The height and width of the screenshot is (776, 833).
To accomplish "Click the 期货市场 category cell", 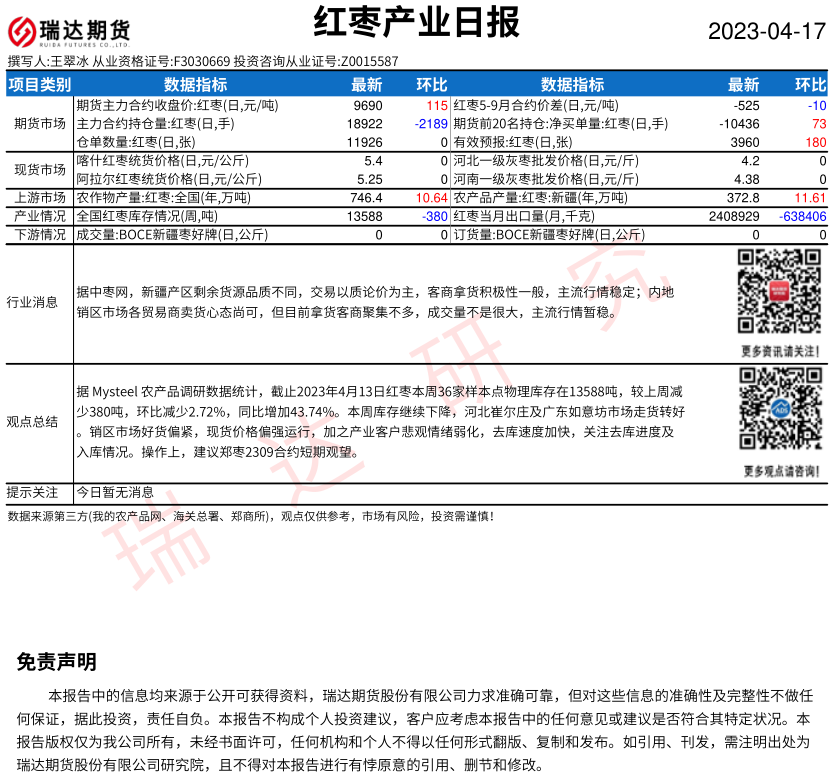I will (x=40, y=124).
